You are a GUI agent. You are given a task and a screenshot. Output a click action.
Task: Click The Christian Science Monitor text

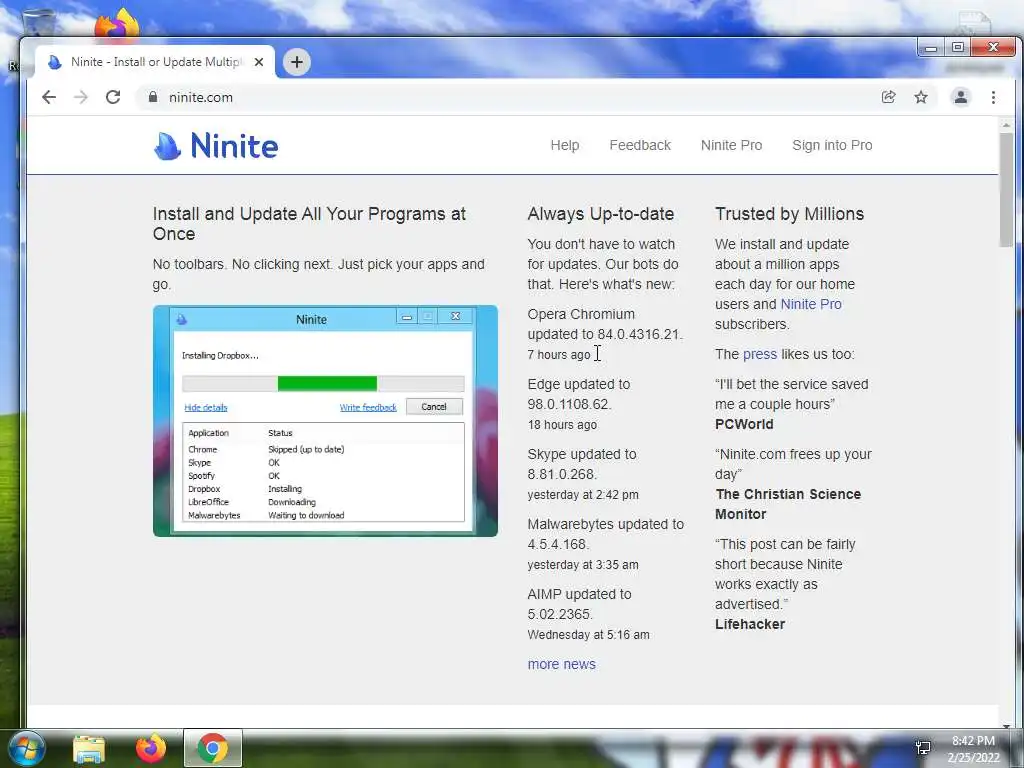(788, 504)
